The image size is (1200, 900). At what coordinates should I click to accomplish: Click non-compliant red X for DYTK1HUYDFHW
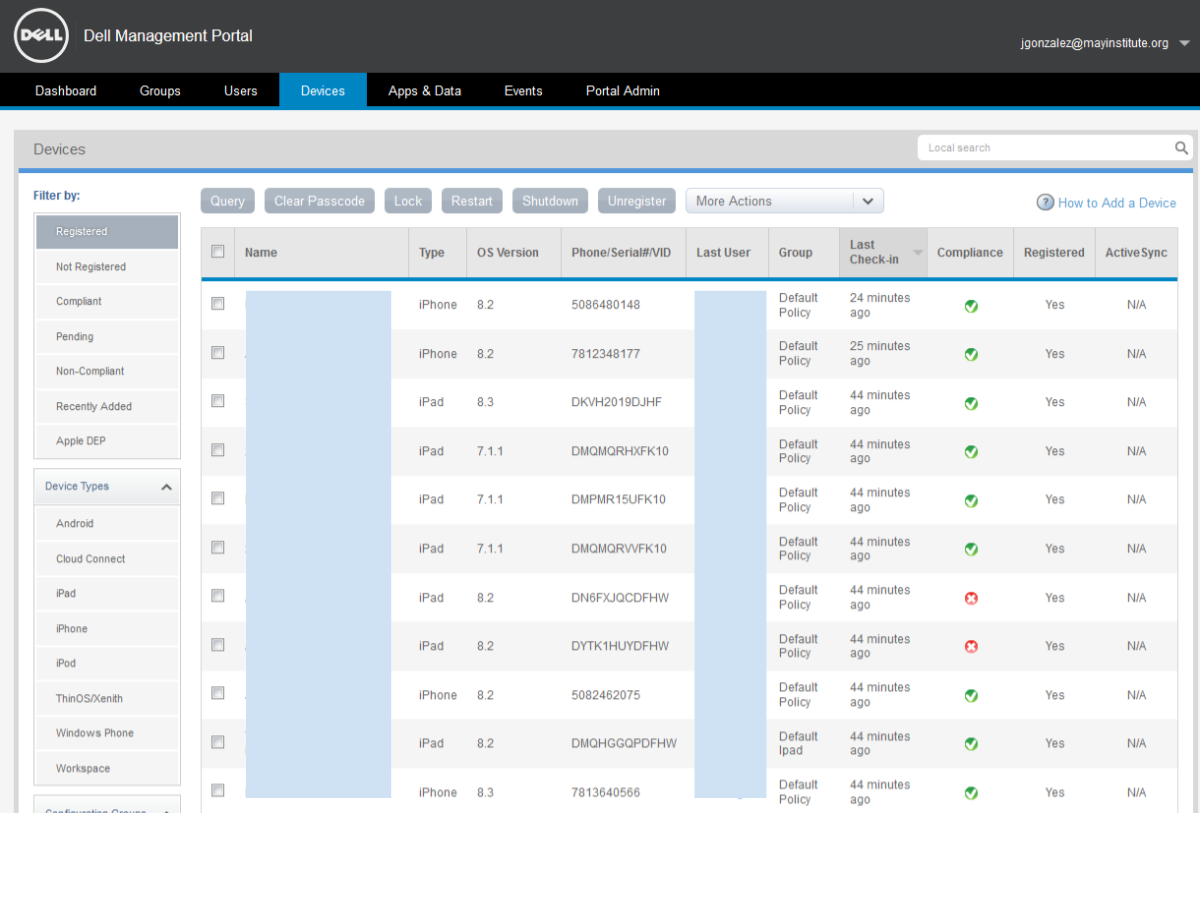pyautogui.click(x=971, y=647)
